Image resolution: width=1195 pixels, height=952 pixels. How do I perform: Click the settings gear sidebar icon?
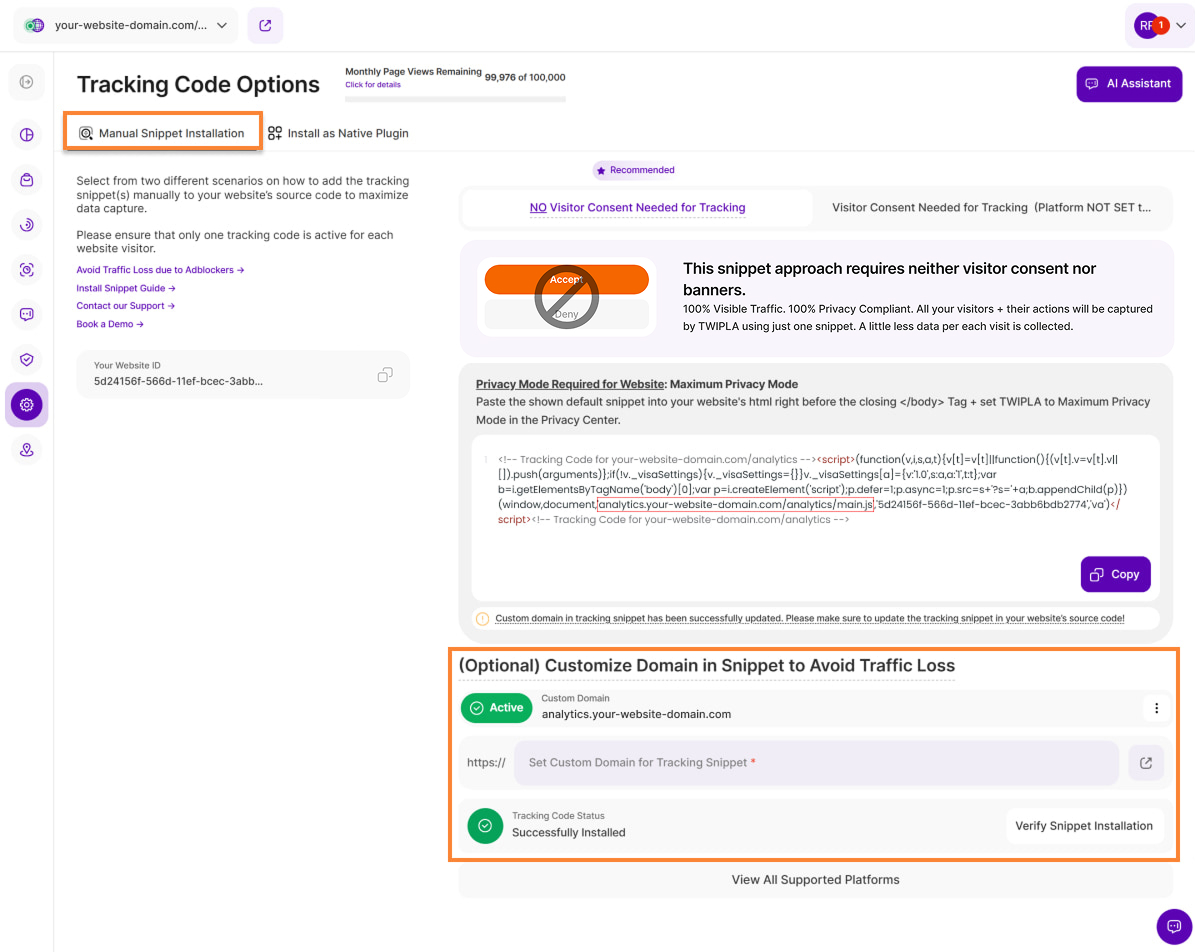tap(26, 405)
